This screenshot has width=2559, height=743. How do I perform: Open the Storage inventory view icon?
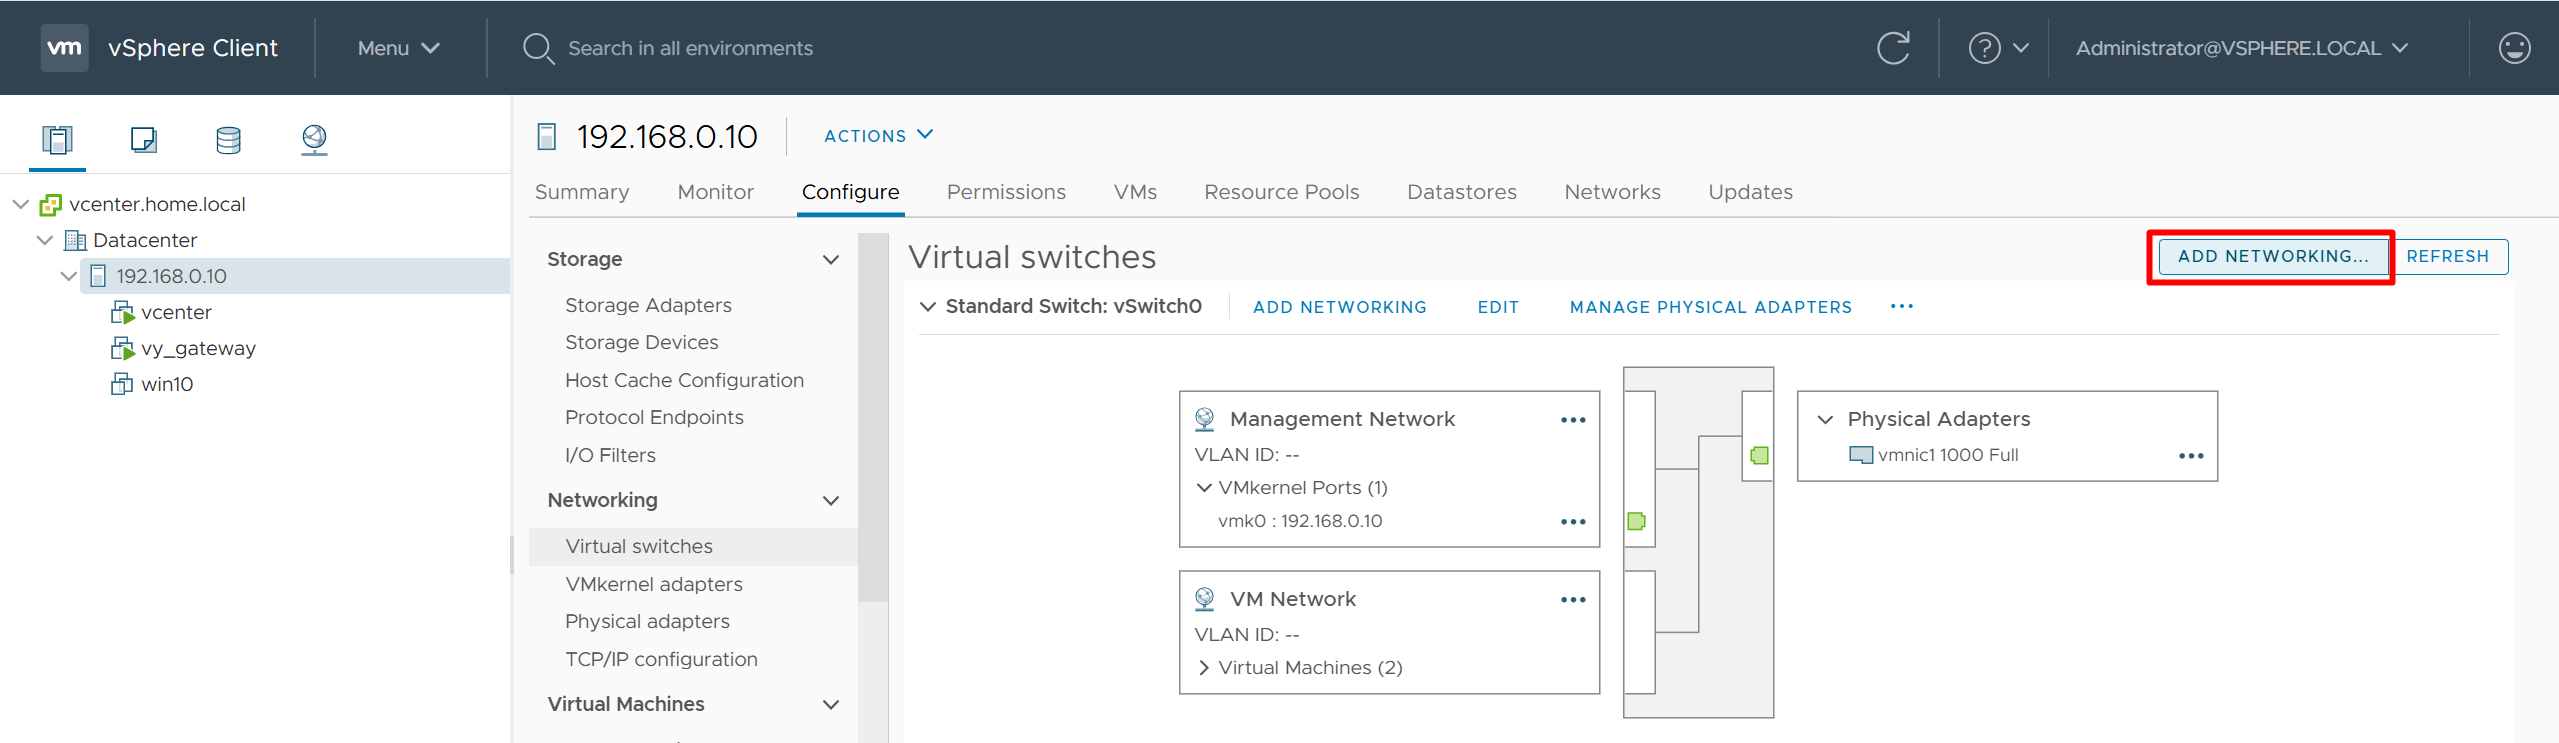pyautogui.click(x=228, y=139)
